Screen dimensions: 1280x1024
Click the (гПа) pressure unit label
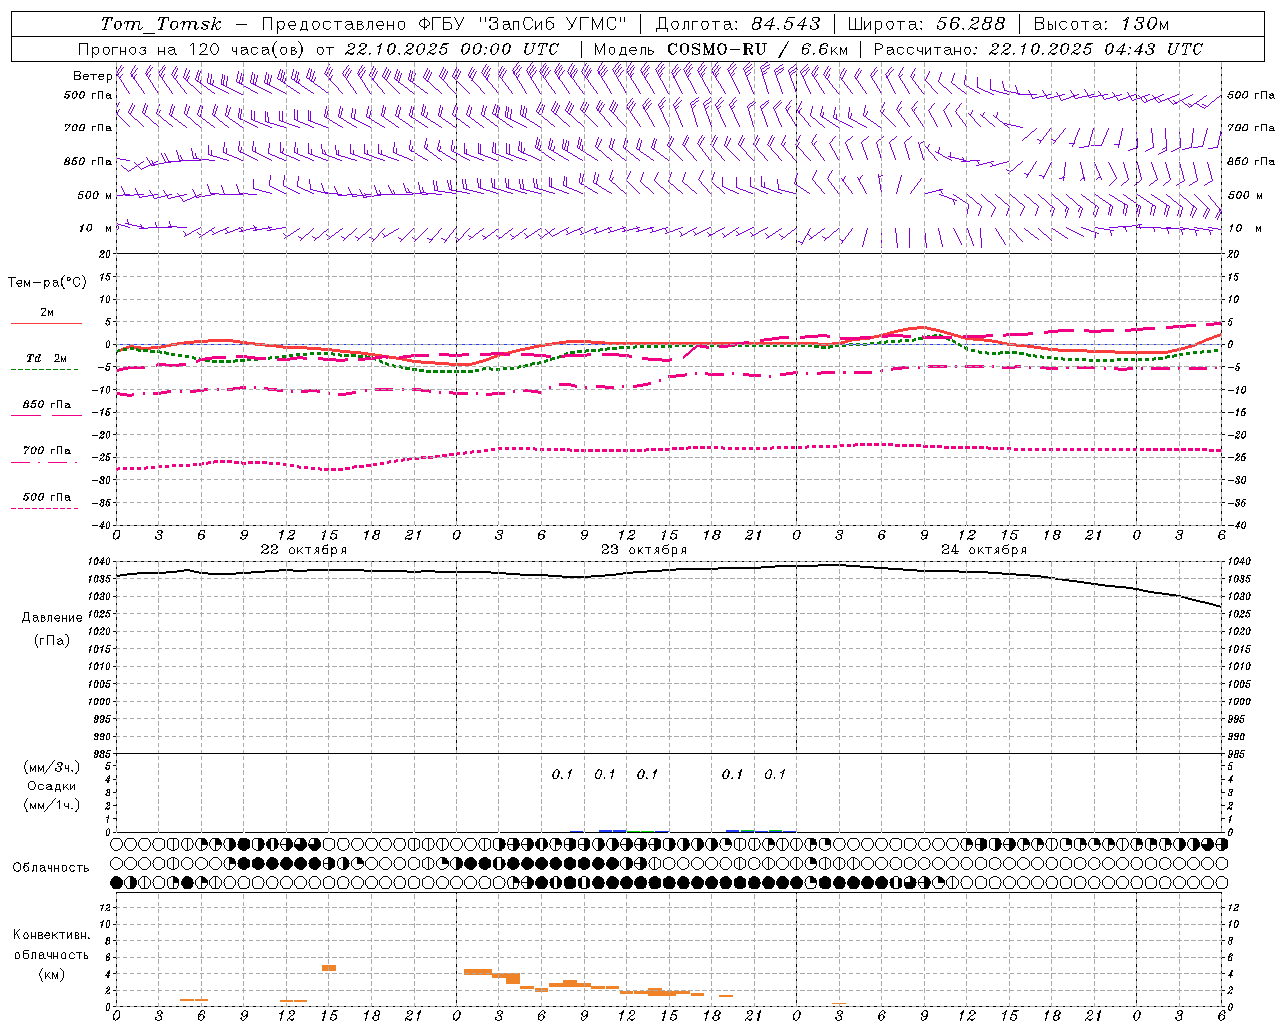pyautogui.click(x=52, y=641)
